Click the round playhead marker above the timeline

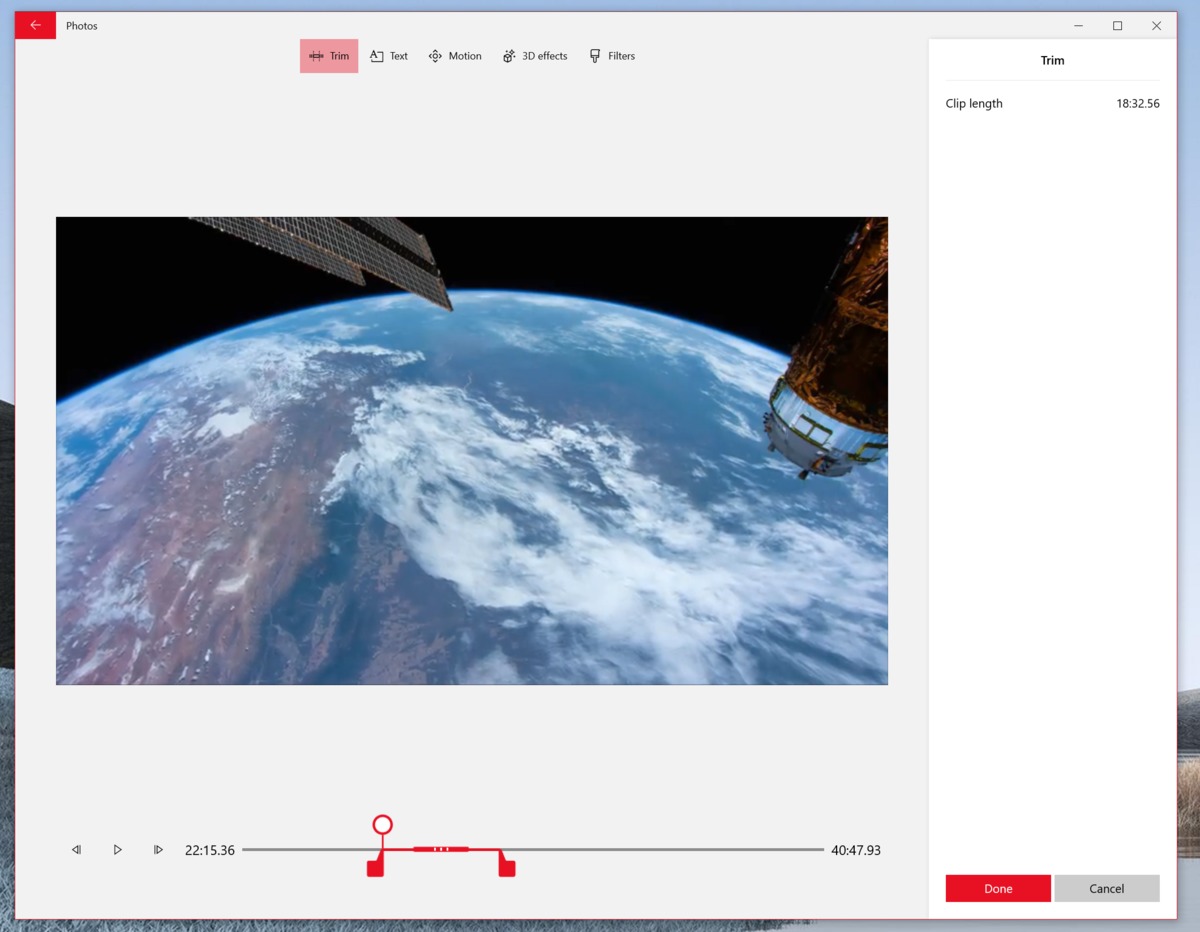[x=382, y=824]
